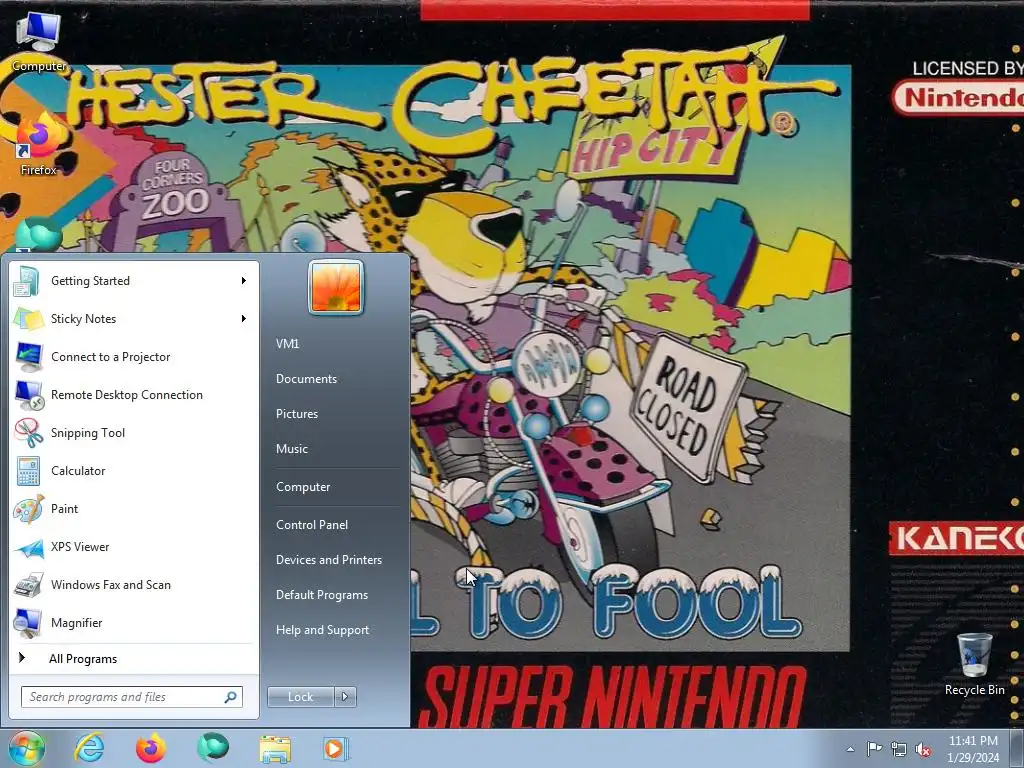Select the Computer desktop icon

click(x=39, y=41)
